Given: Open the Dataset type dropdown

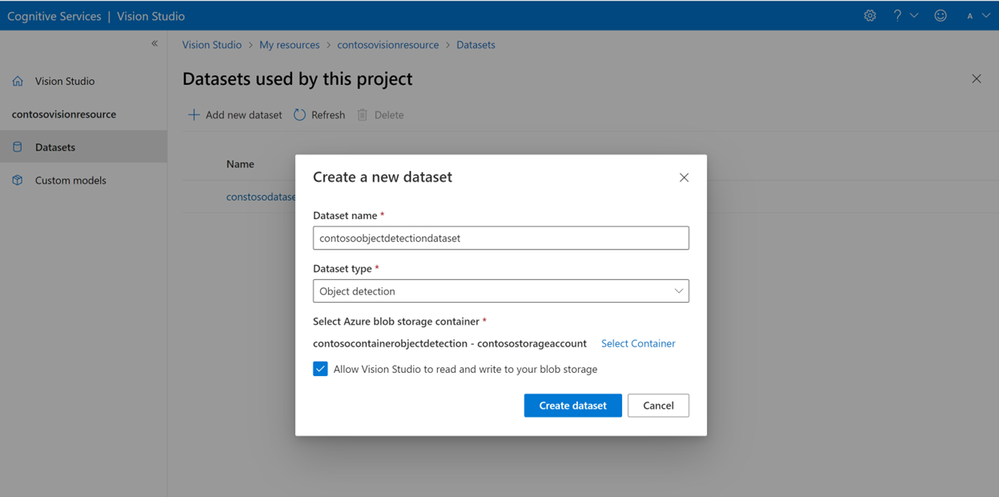Looking at the screenshot, I should [x=501, y=291].
